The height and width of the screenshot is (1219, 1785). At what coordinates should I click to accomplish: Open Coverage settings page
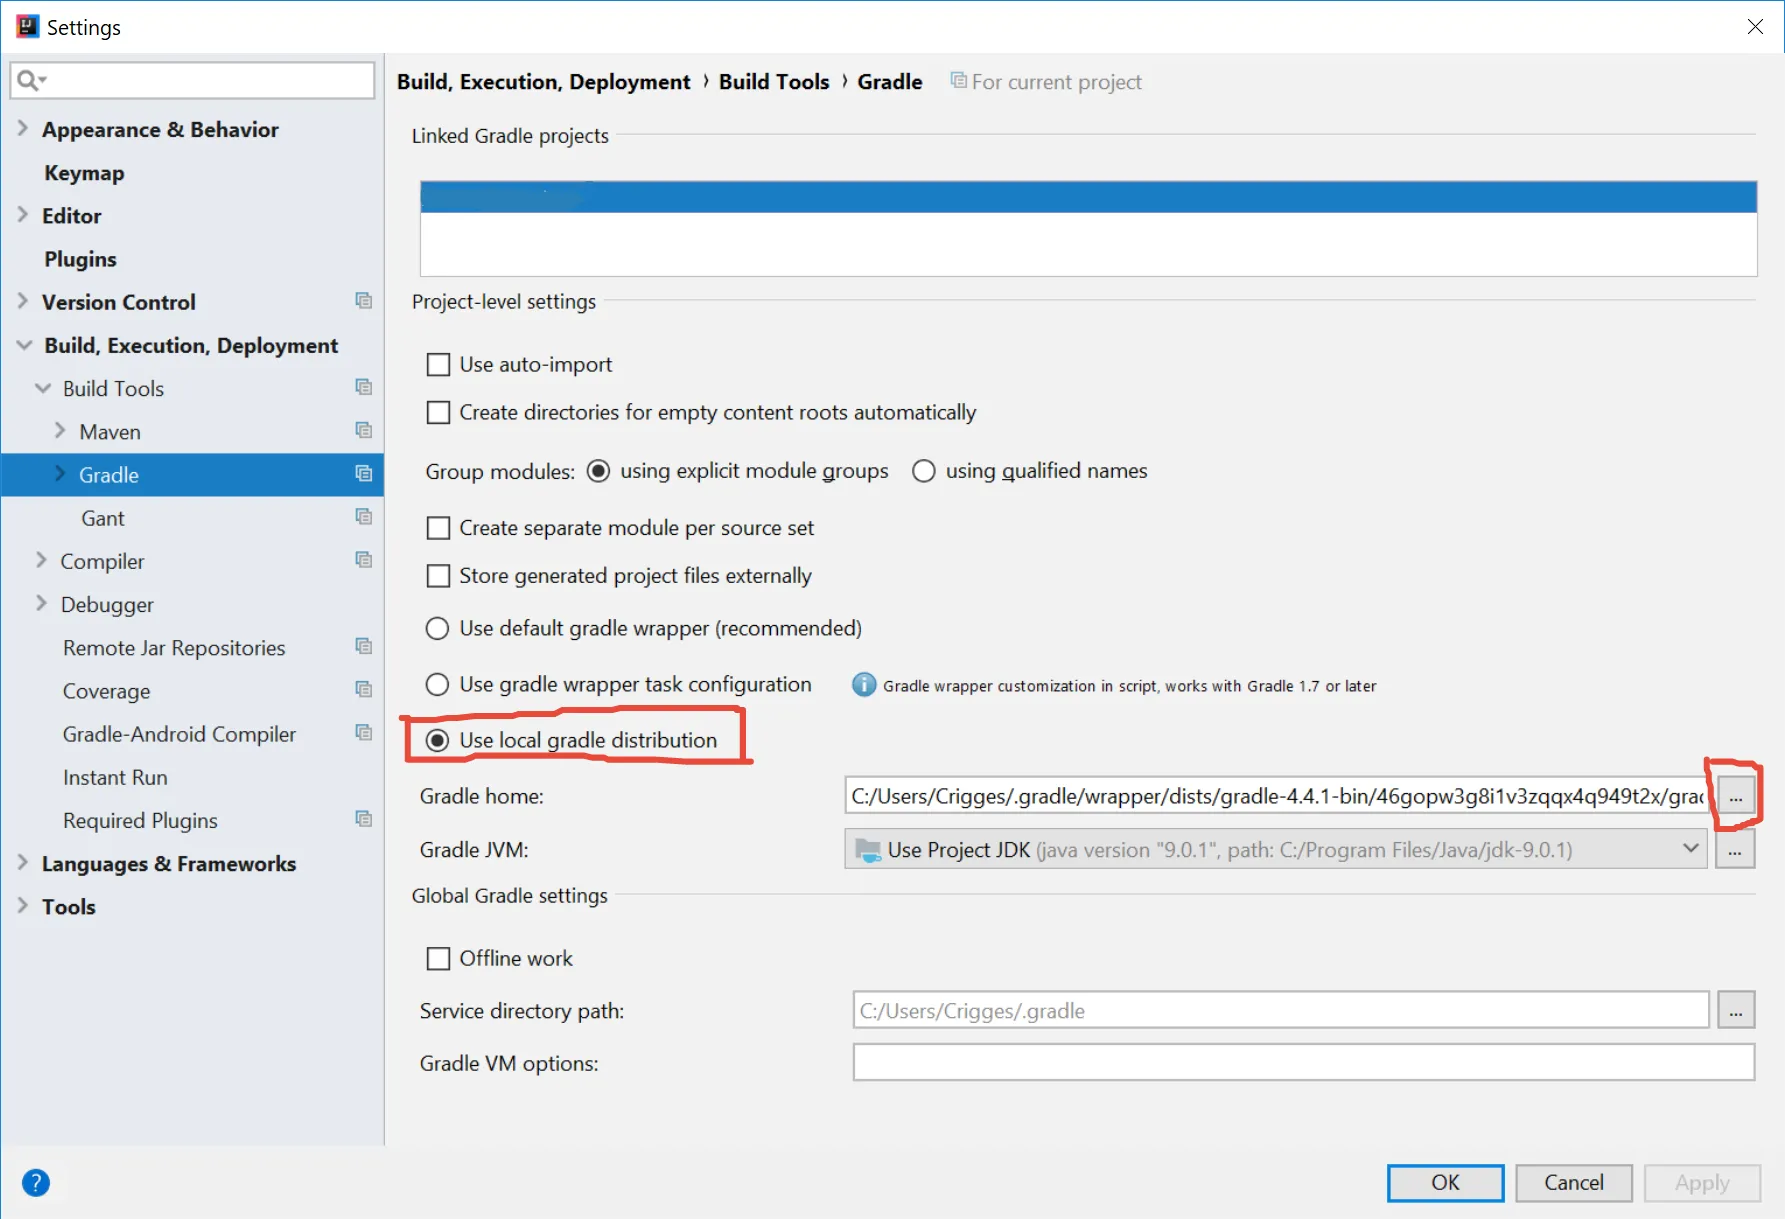click(x=106, y=691)
